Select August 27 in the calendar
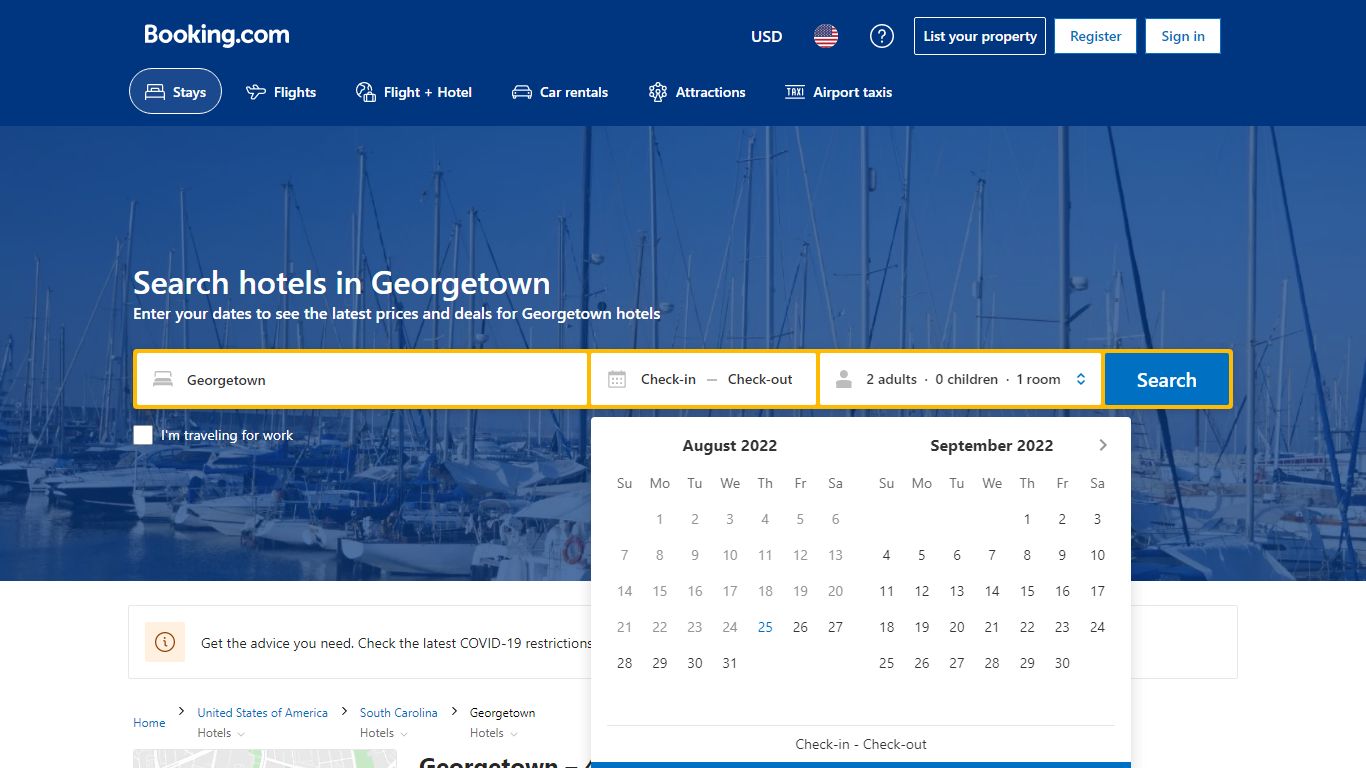Screen dimensions: 1366x768 [x=835, y=627]
